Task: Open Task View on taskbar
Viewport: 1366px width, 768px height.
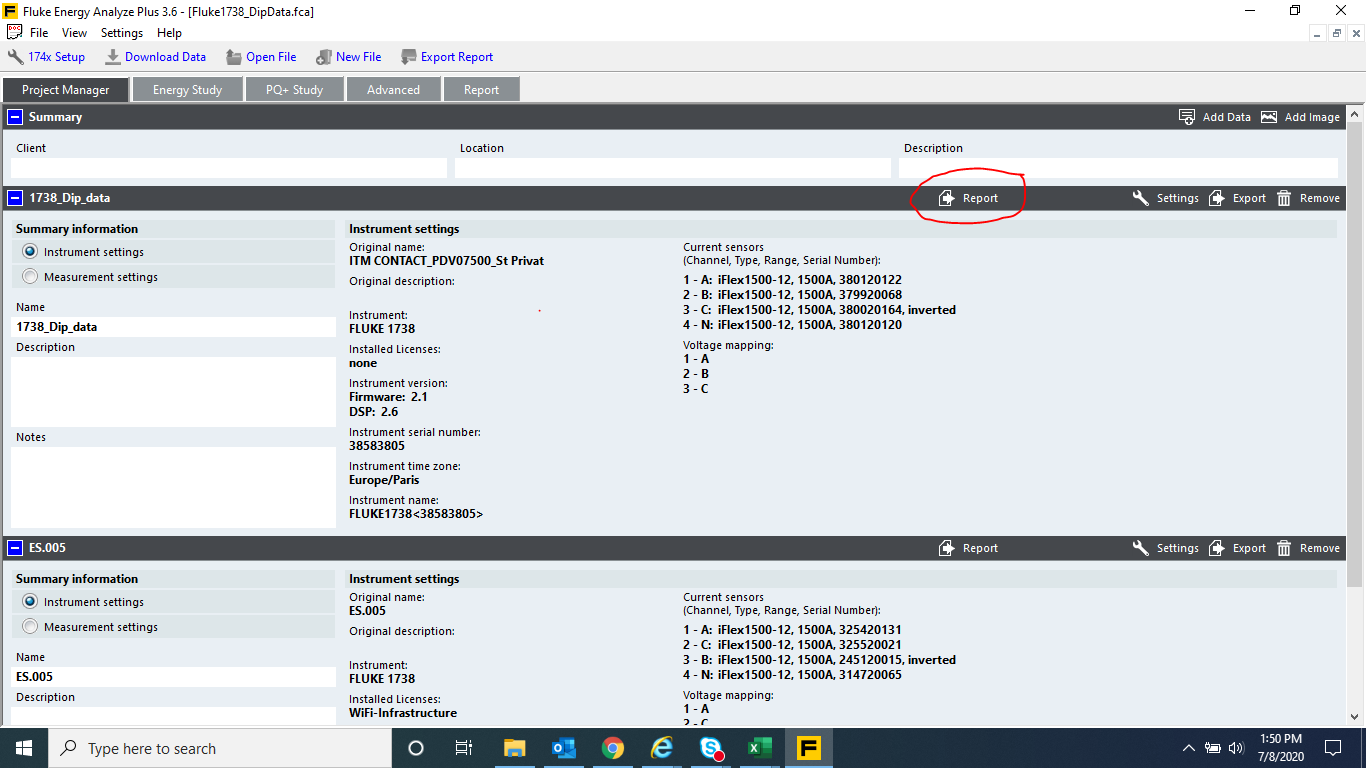Action: tap(464, 748)
